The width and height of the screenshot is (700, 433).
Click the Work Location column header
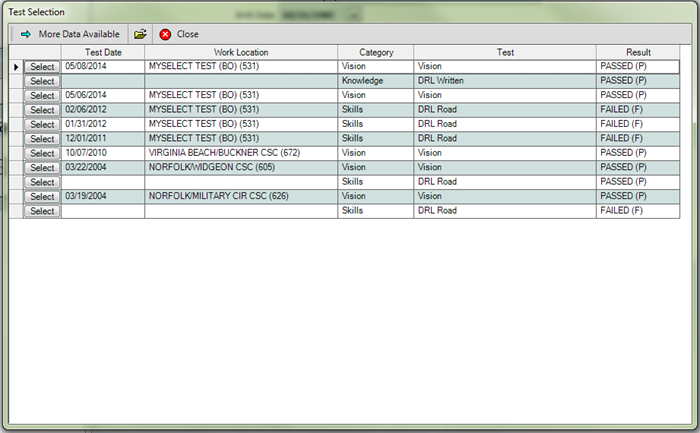tap(241, 52)
